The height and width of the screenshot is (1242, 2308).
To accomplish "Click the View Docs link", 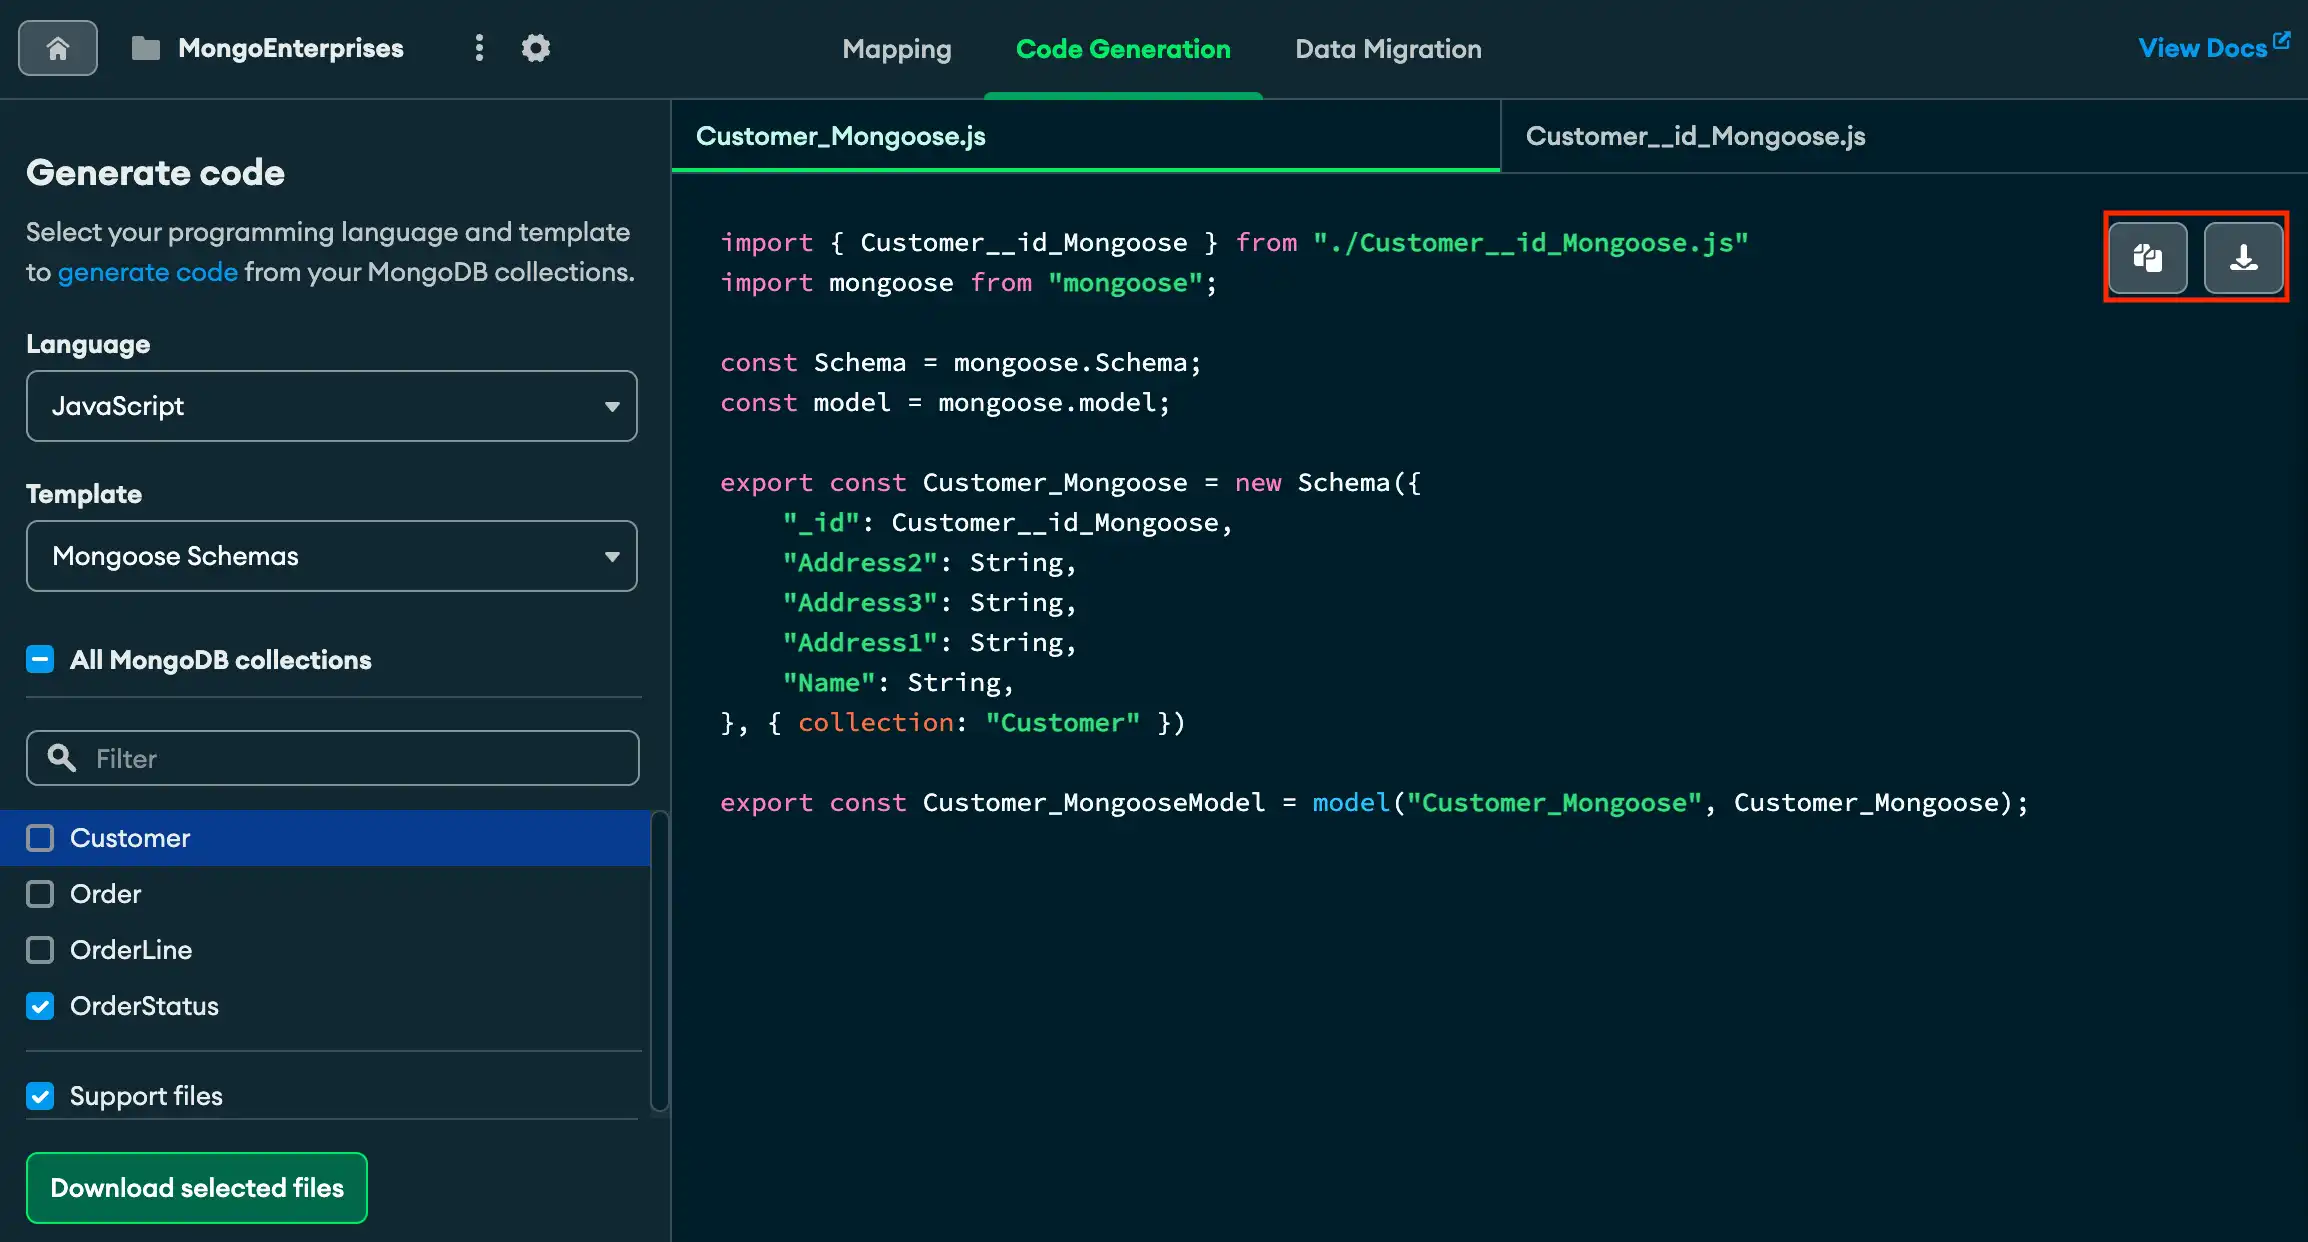I will [x=2215, y=47].
